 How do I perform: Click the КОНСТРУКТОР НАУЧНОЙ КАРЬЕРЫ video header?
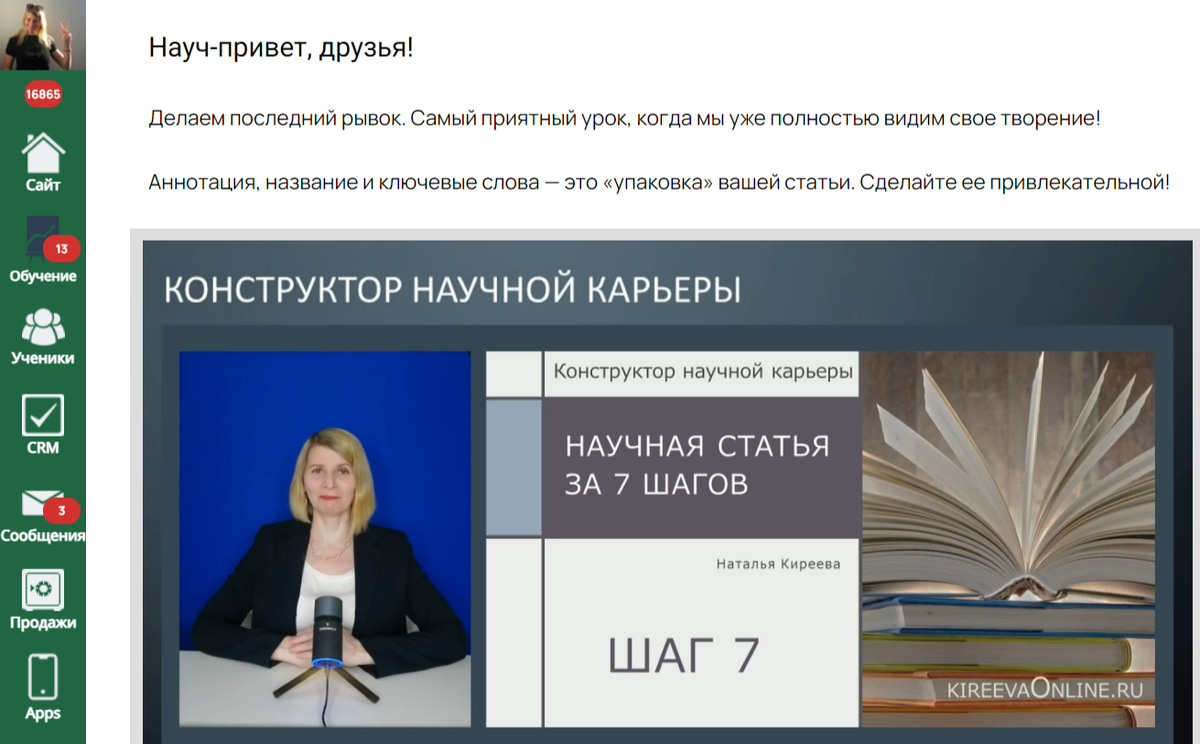pos(452,290)
